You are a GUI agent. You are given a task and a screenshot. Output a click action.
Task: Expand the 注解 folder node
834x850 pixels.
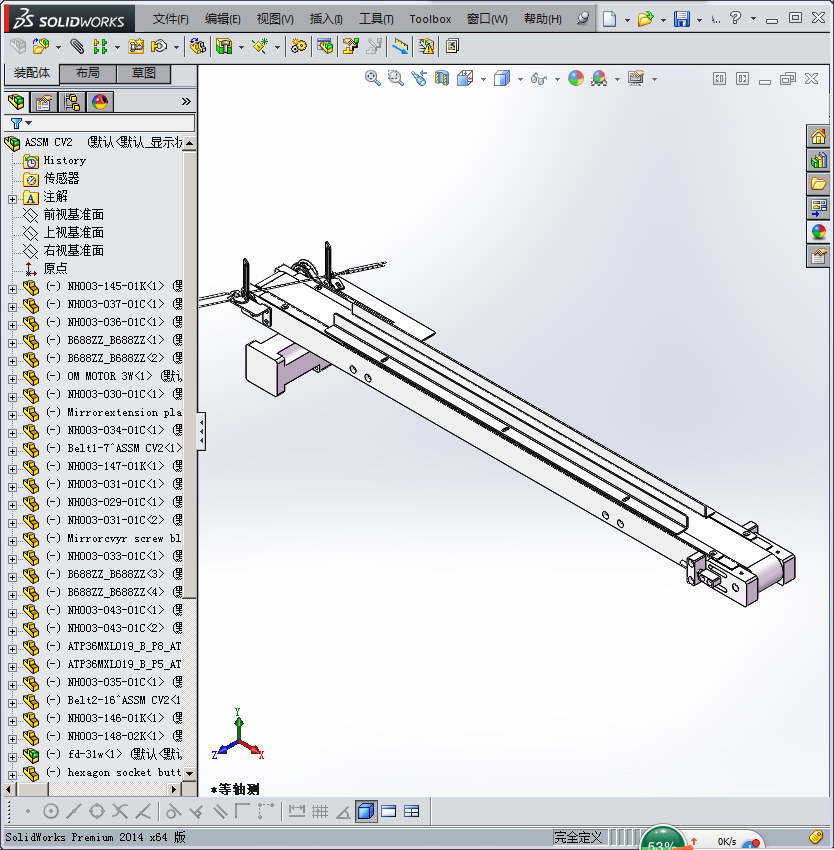tap(12, 199)
